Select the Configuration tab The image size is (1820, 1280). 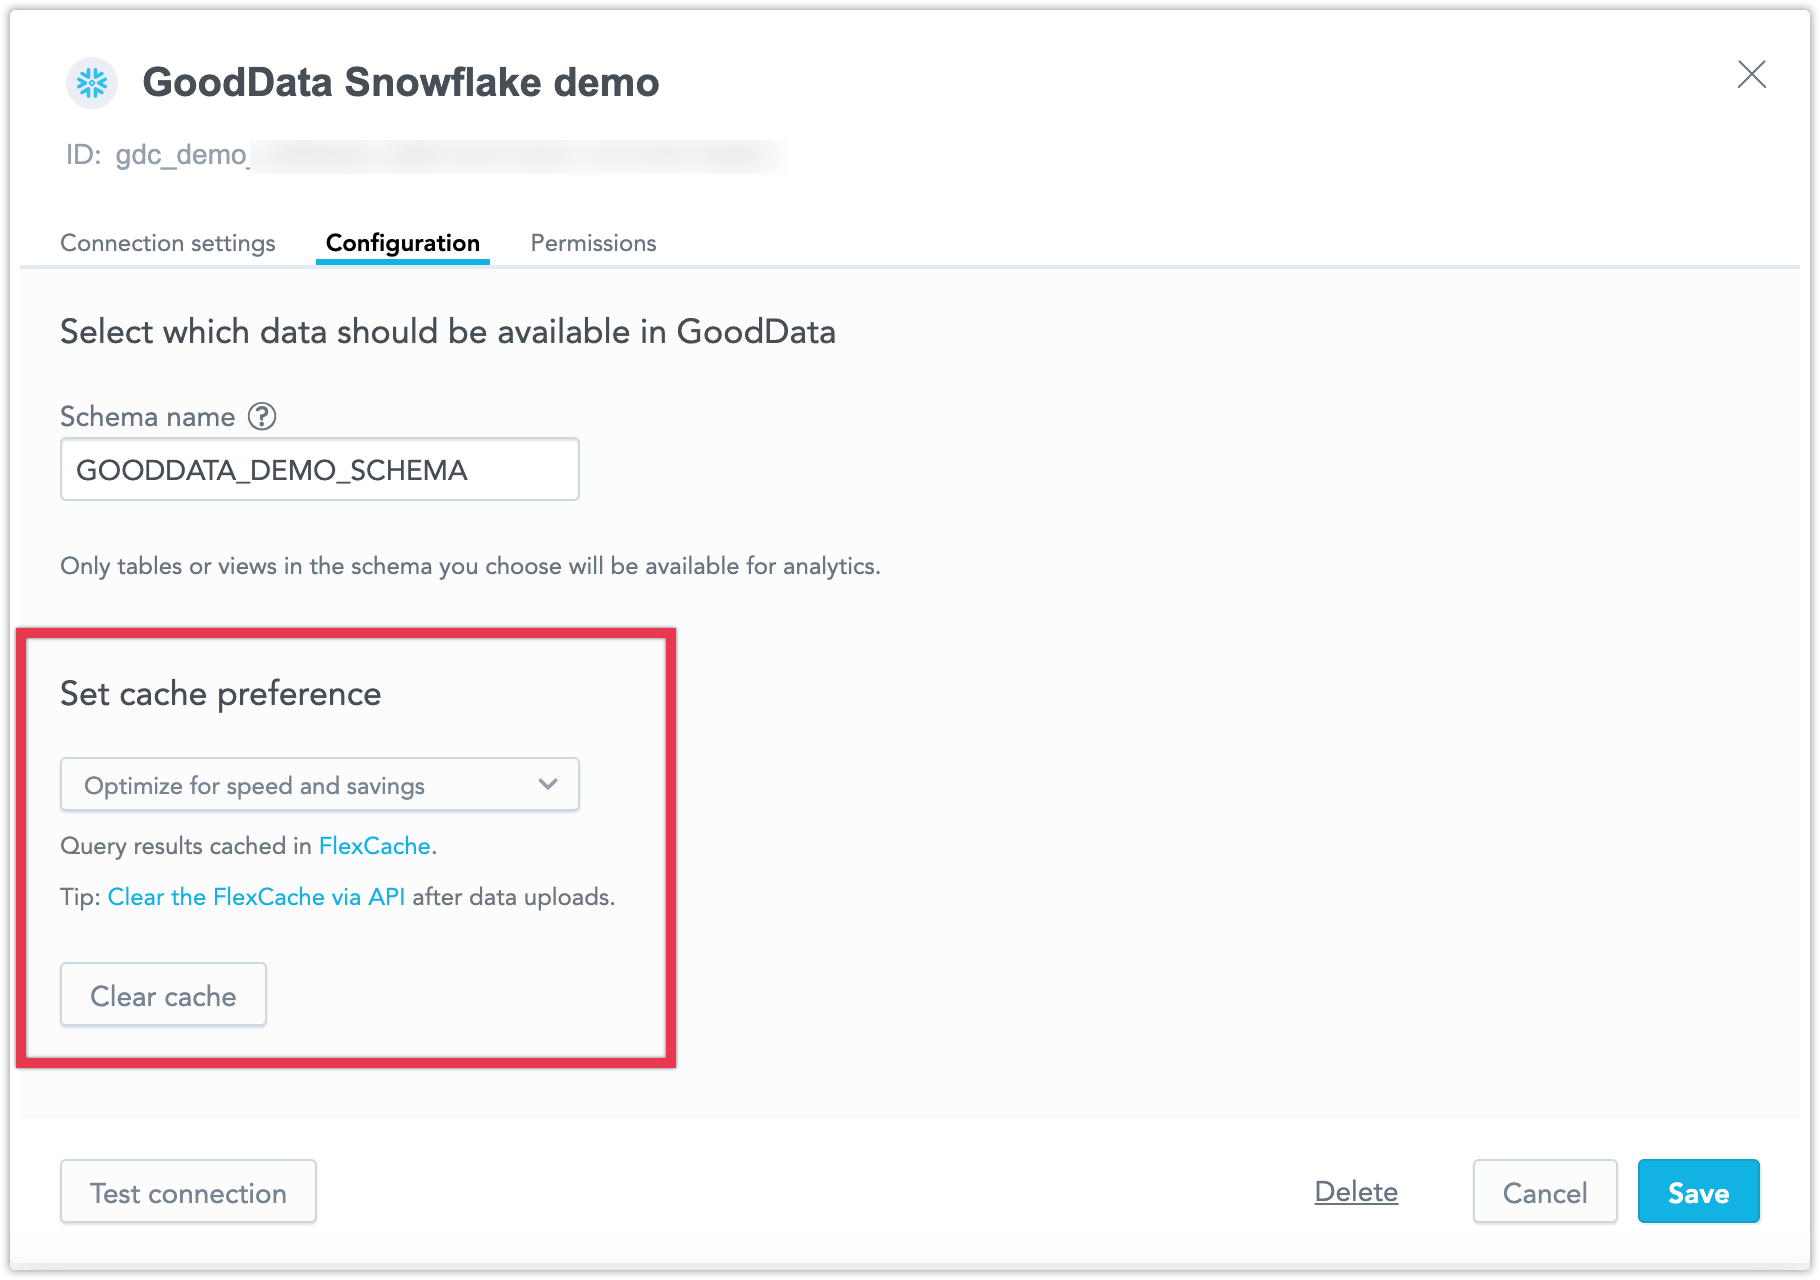click(402, 242)
